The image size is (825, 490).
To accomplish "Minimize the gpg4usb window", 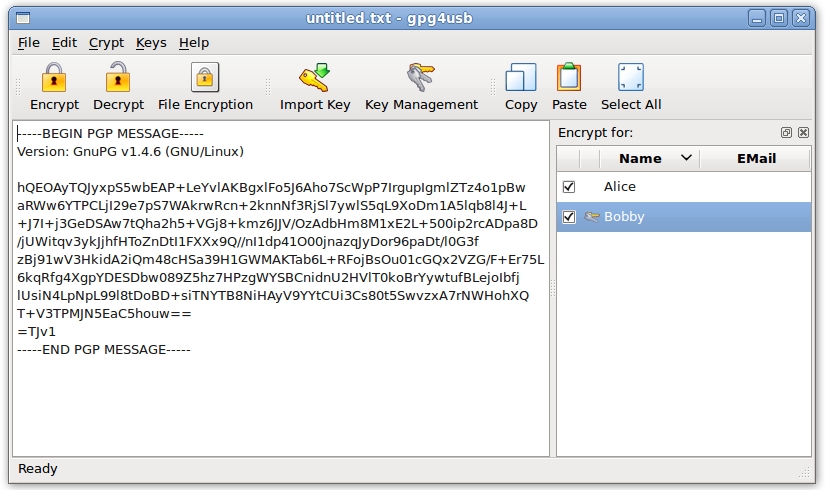I will click(x=757, y=18).
